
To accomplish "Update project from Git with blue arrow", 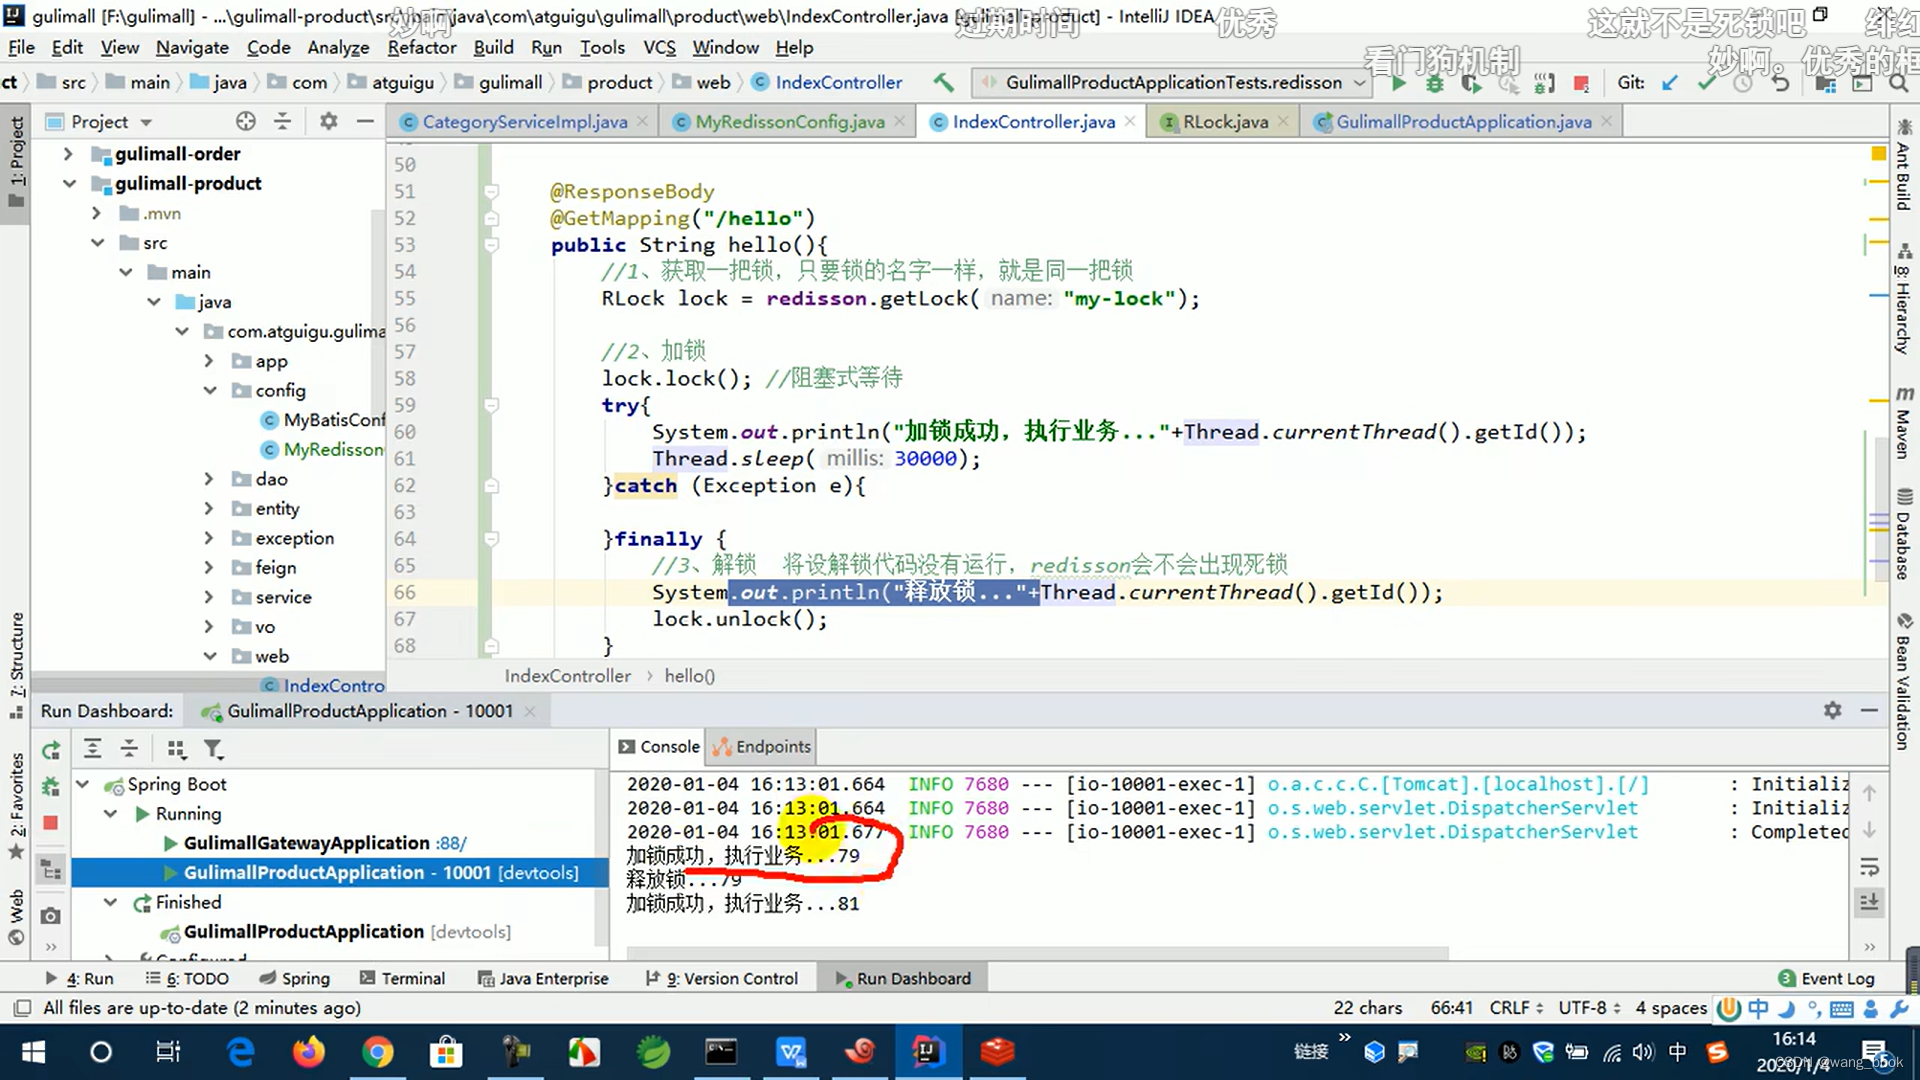I will point(1669,83).
